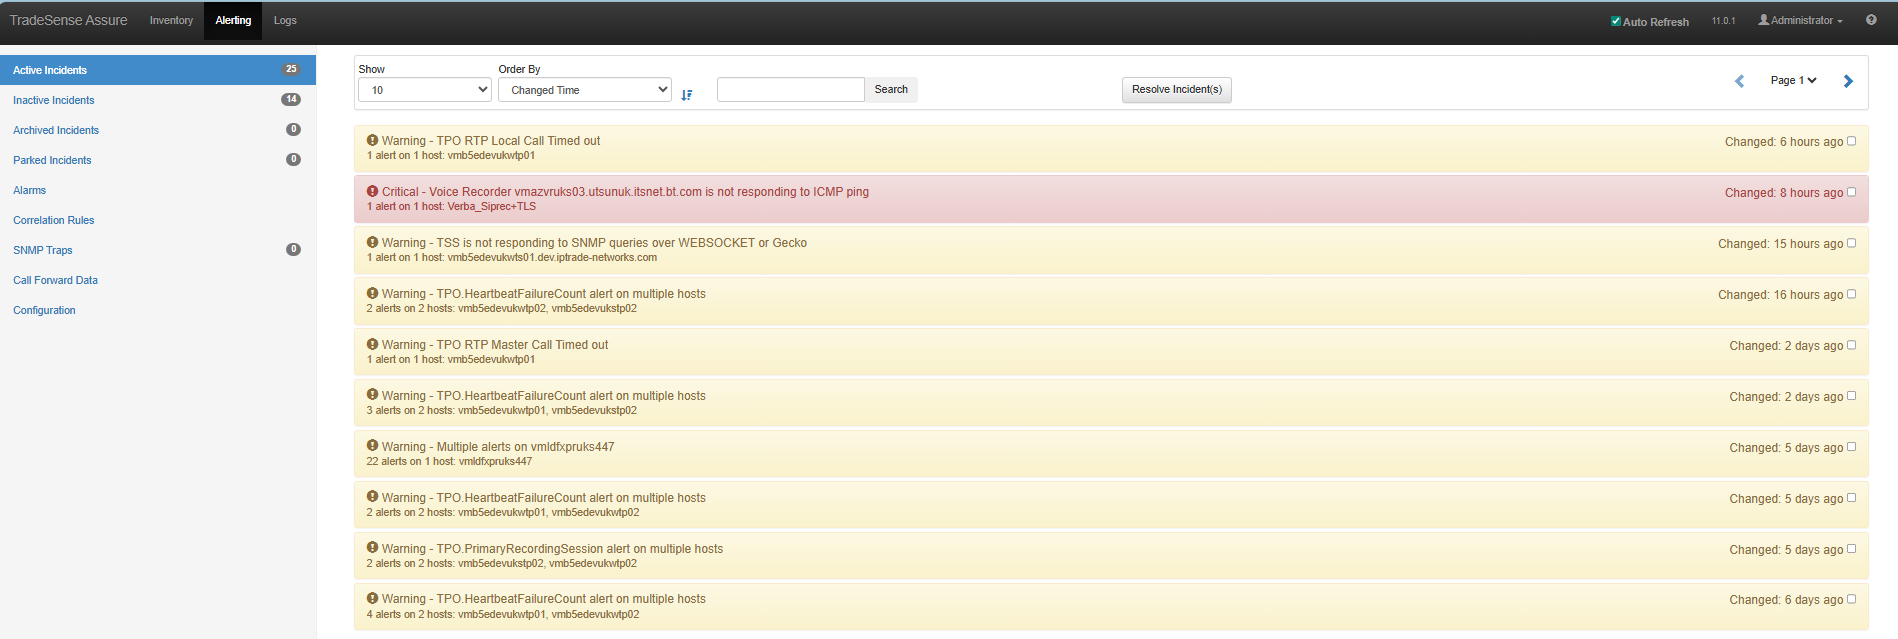Select checkbox for PrimaryRecordingSession incident

coord(1851,549)
